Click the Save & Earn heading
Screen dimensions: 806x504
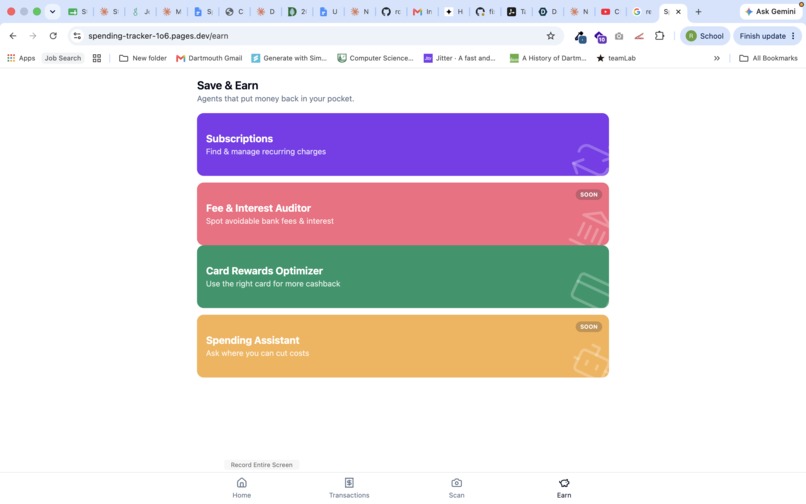[227, 85]
